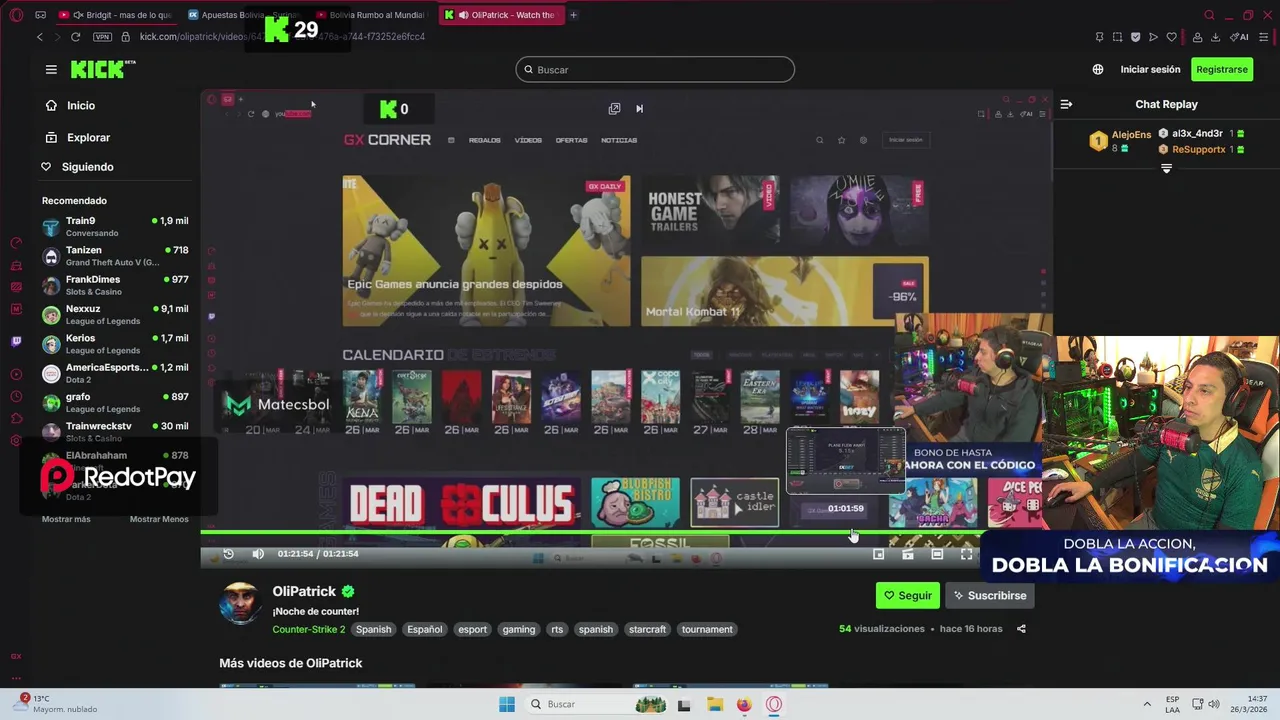
Task: Click the Opera GX taskbar icon
Action: (x=774, y=704)
